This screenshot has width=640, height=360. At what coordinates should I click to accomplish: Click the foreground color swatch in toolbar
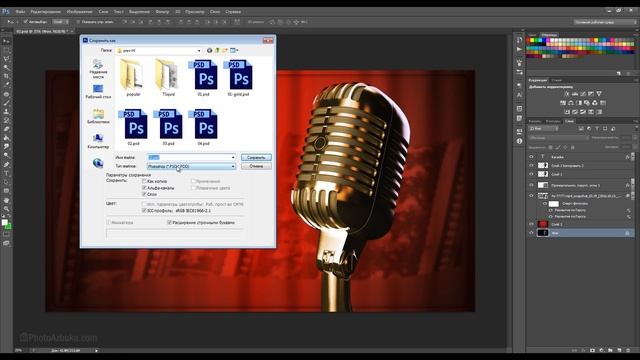(x=4, y=222)
